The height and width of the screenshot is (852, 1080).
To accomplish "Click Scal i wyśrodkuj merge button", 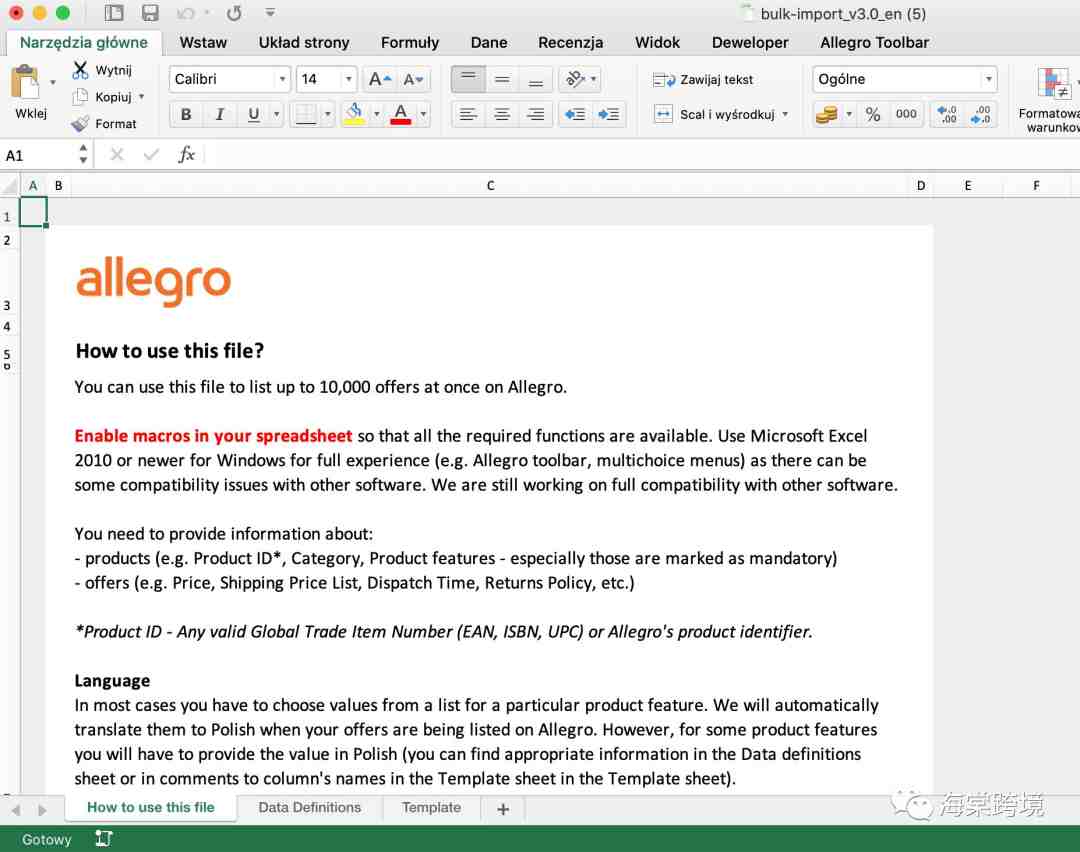I will [x=714, y=114].
